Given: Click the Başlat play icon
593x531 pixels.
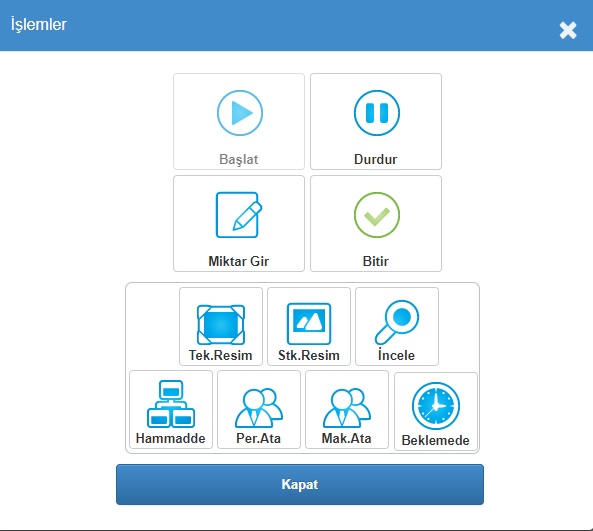Looking at the screenshot, I should (240, 113).
